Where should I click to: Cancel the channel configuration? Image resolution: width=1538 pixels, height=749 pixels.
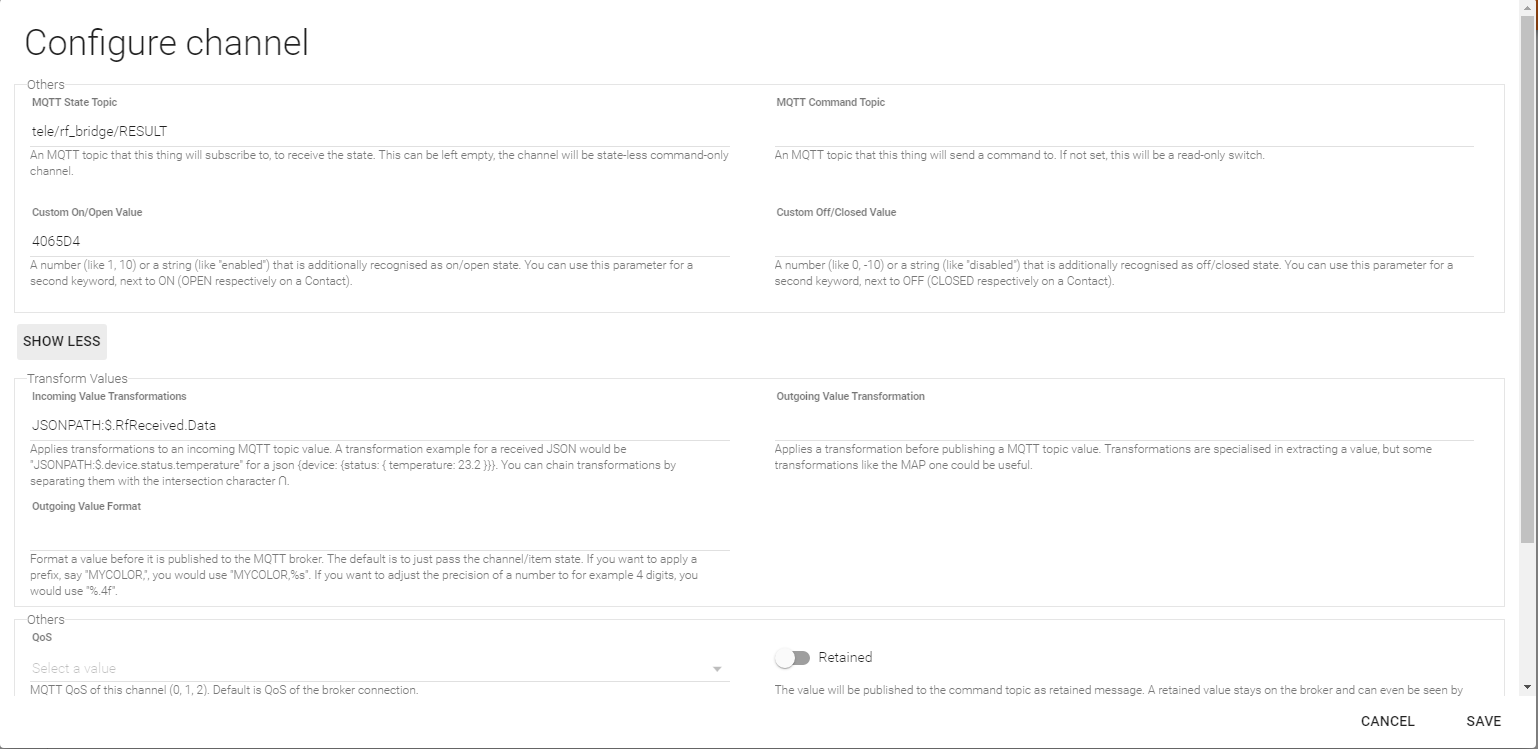click(x=1387, y=721)
